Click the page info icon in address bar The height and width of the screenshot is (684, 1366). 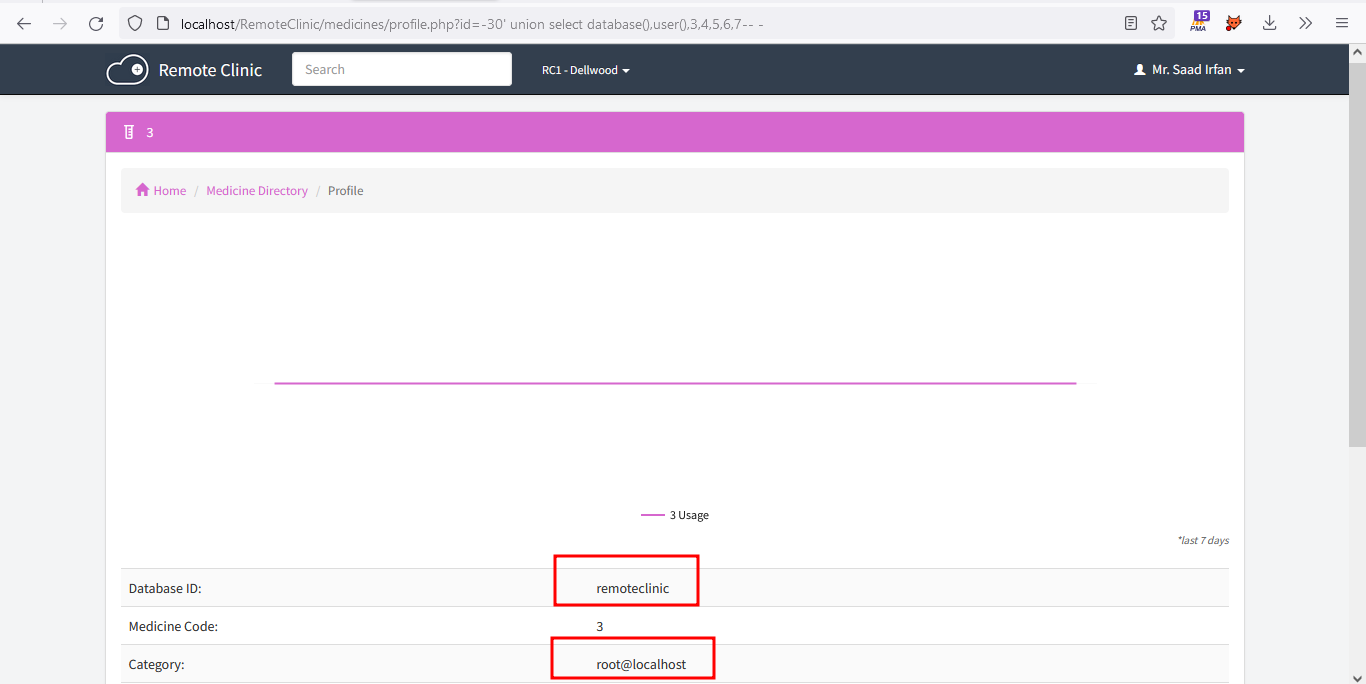pyautogui.click(x=163, y=23)
